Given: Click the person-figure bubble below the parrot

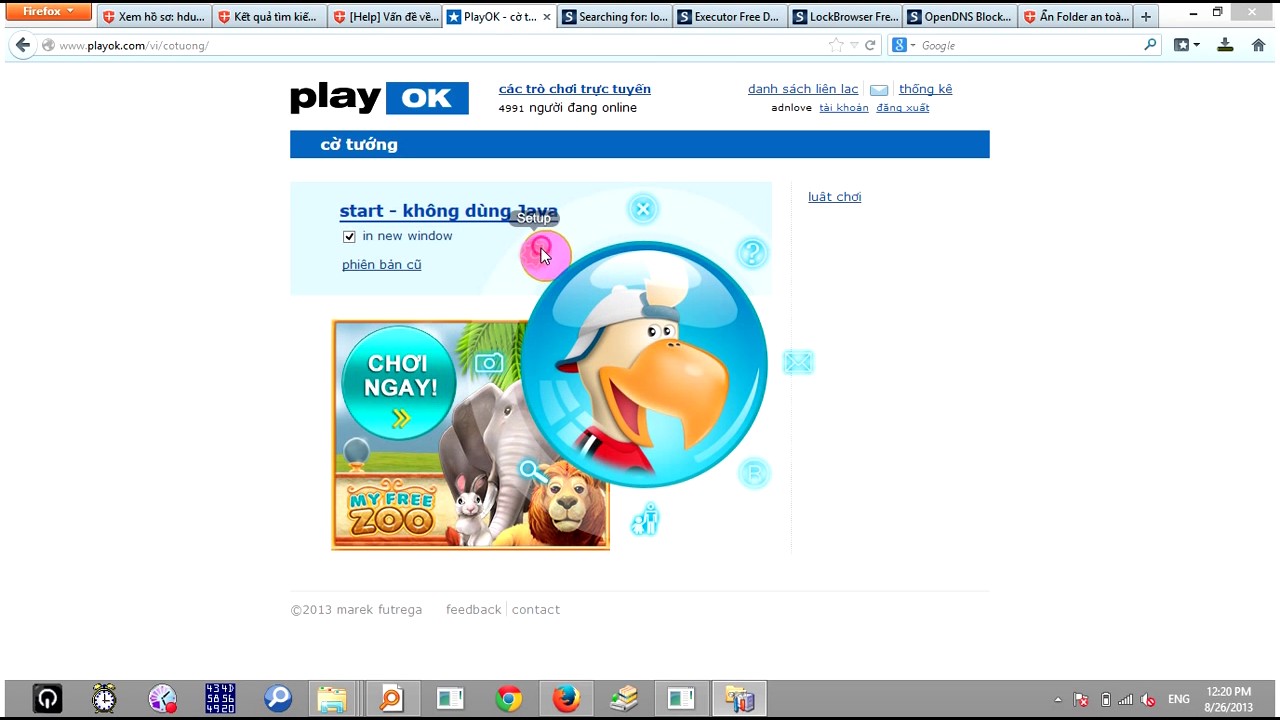Looking at the screenshot, I should tap(646, 519).
